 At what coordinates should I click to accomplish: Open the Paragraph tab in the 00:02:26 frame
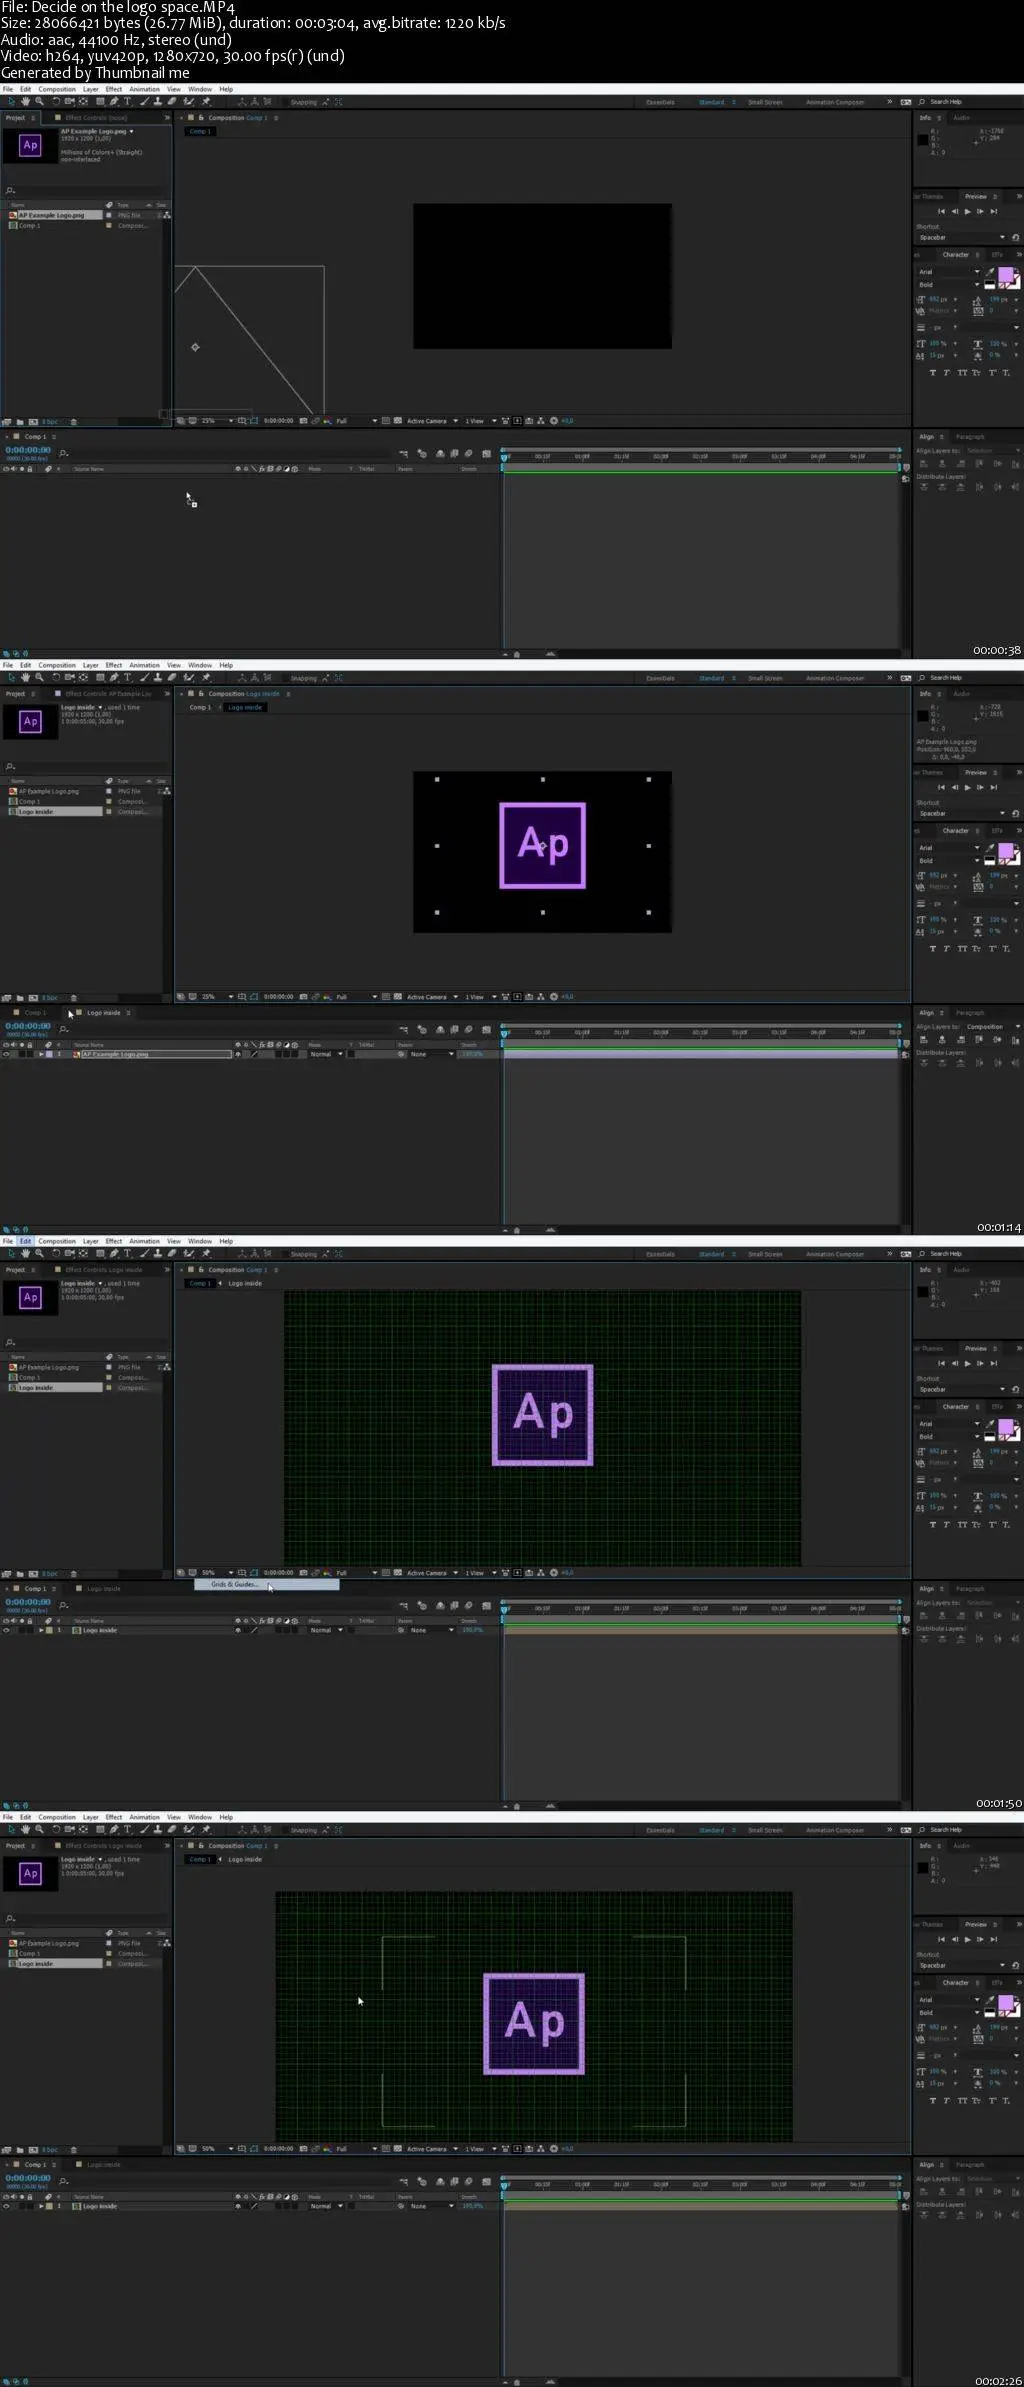970,2165
